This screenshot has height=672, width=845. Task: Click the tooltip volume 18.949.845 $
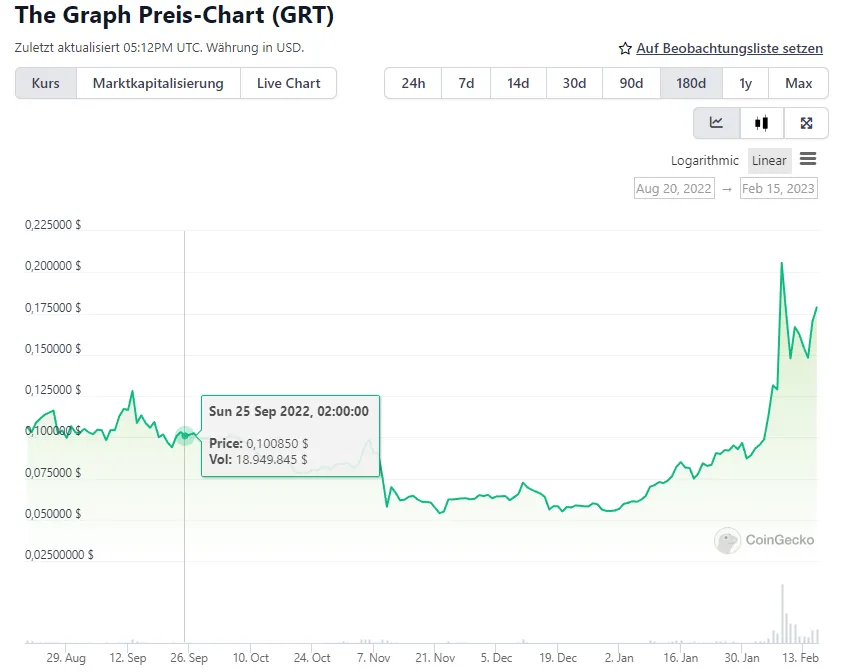pyautogui.click(x=272, y=460)
